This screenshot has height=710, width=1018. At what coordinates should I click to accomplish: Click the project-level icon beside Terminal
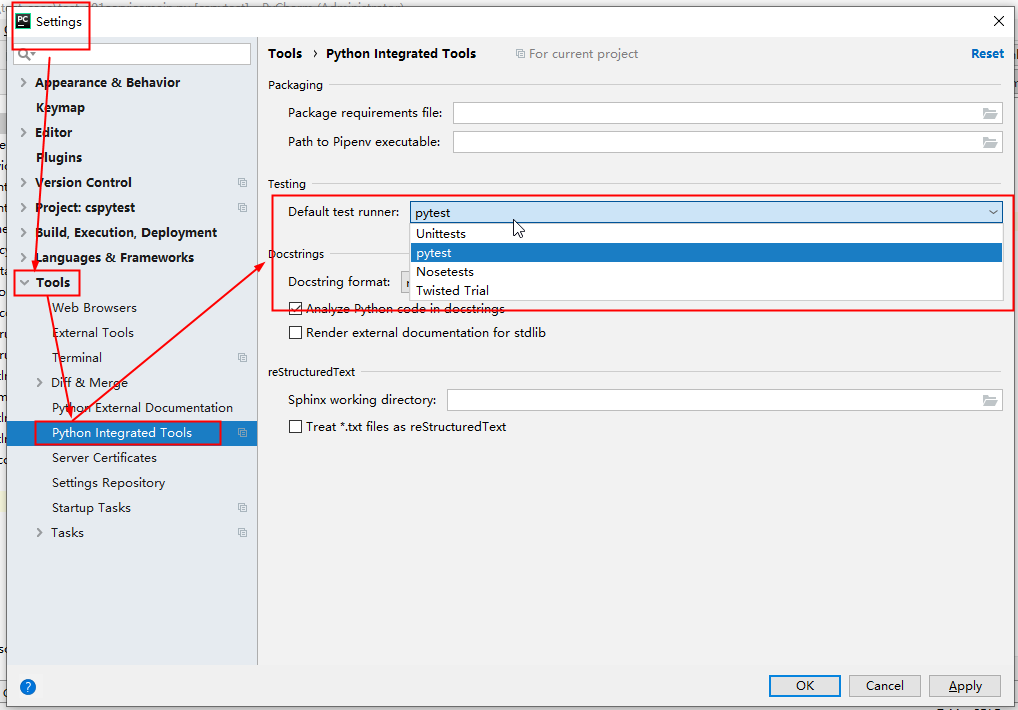click(242, 358)
